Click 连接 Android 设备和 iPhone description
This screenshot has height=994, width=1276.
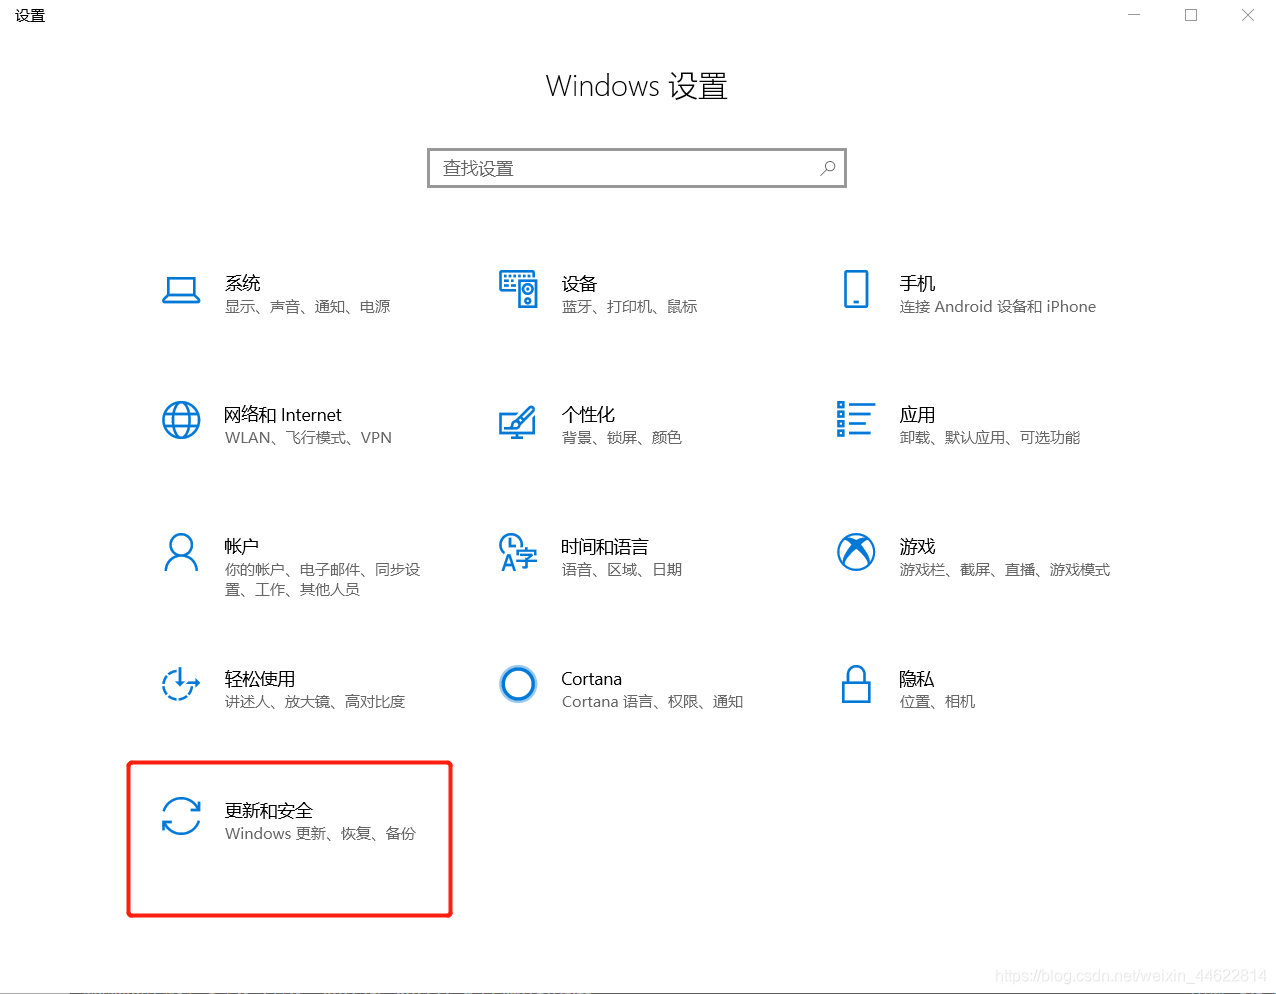[x=998, y=307]
